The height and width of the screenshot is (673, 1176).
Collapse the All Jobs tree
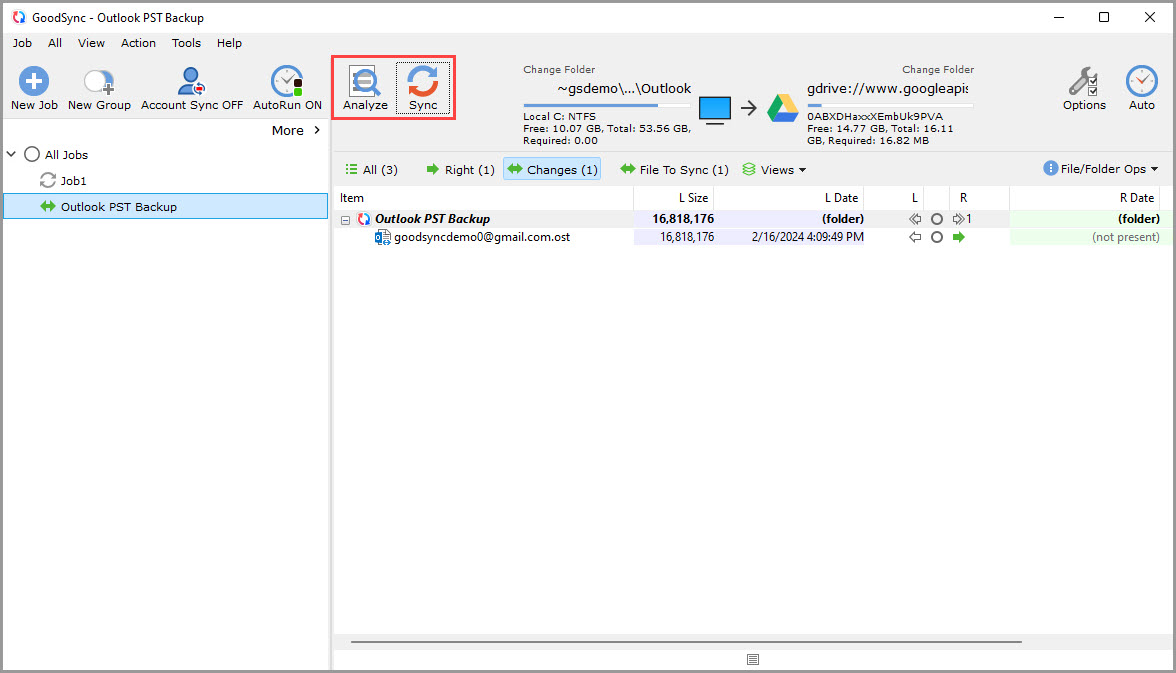tap(11, 155)
